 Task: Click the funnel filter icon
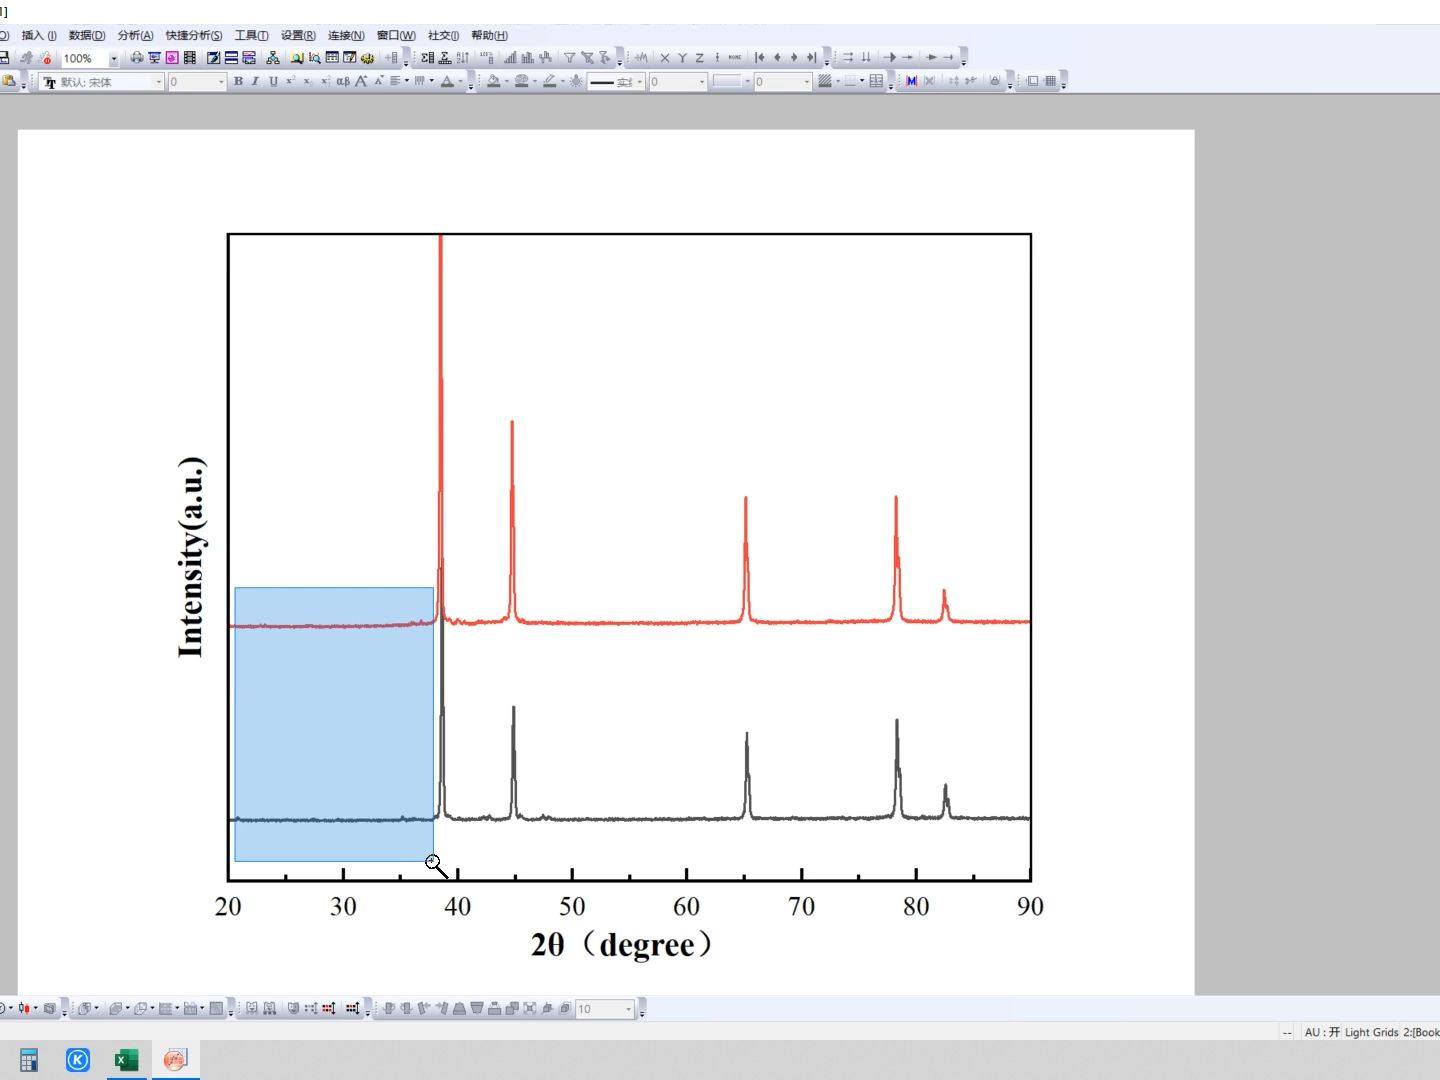pyautogui.click(x=569, y=58)
